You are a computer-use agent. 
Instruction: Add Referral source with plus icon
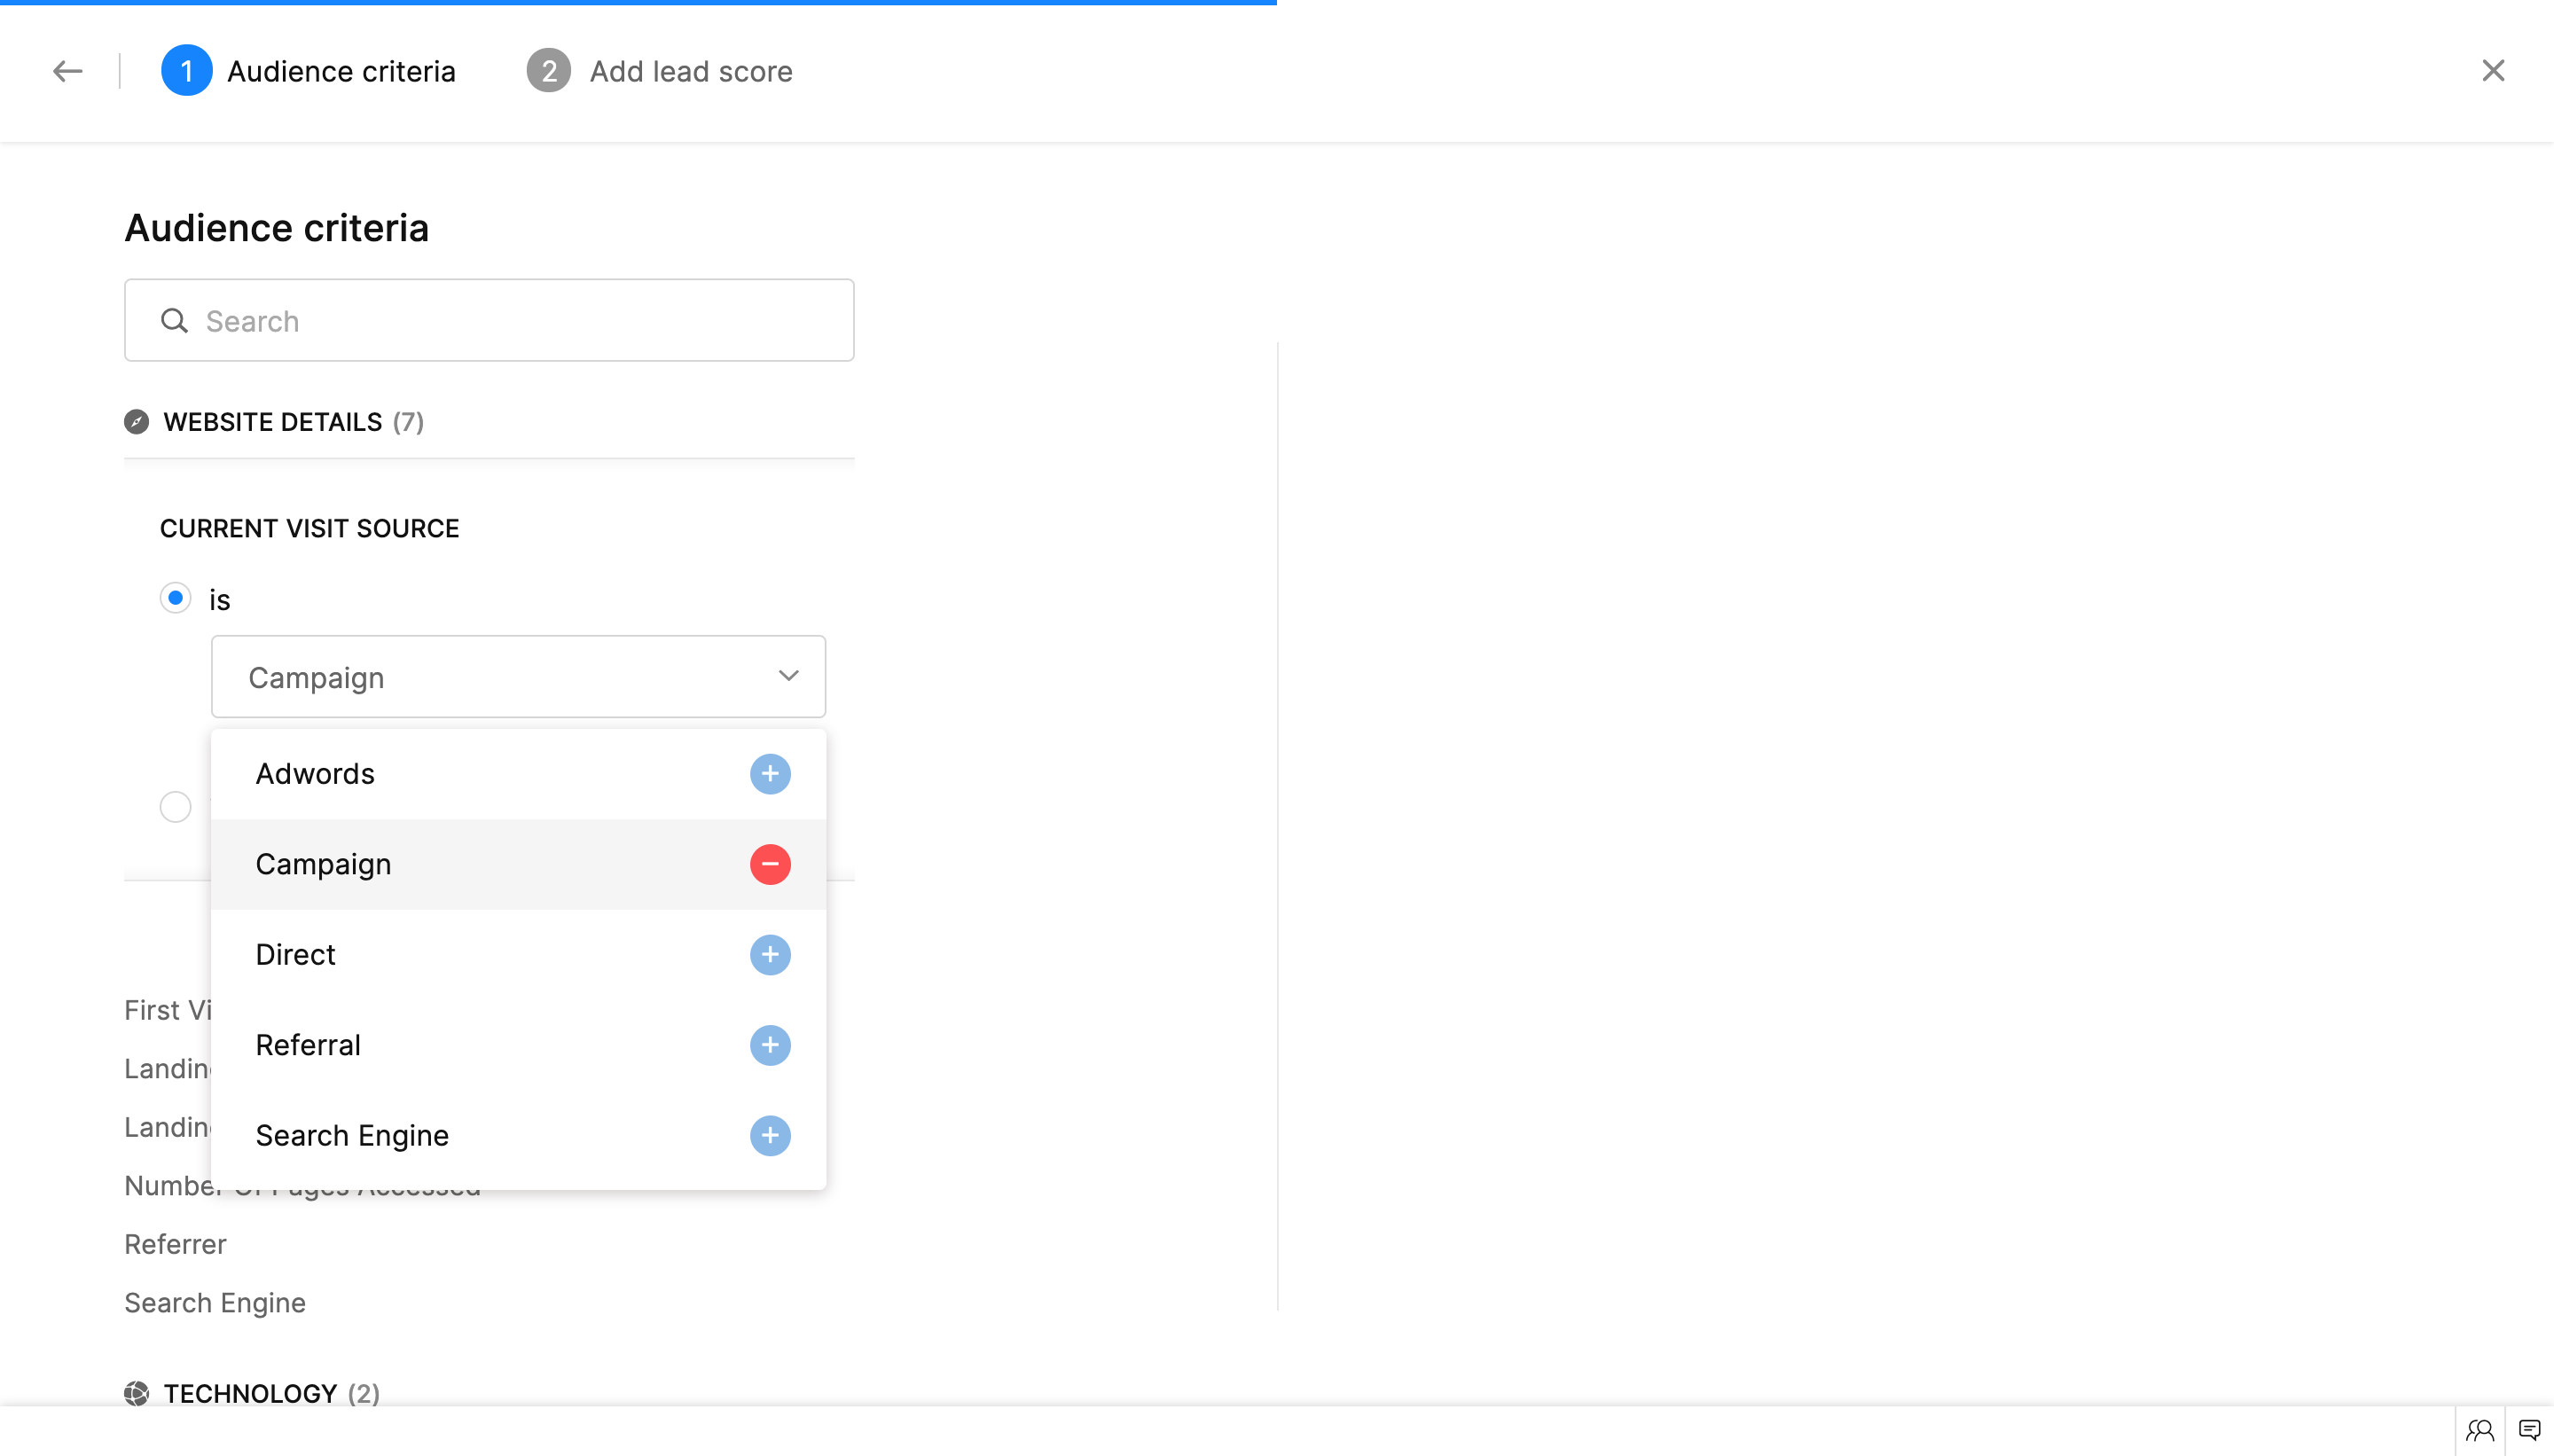point(769,1045)
